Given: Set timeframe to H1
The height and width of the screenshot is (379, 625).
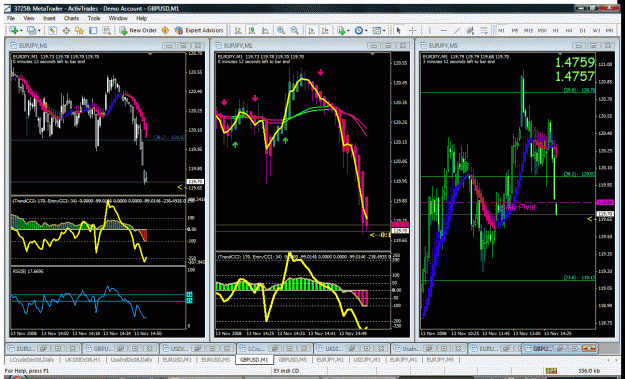Looking at the screenshot, I should tap(556, 30).
